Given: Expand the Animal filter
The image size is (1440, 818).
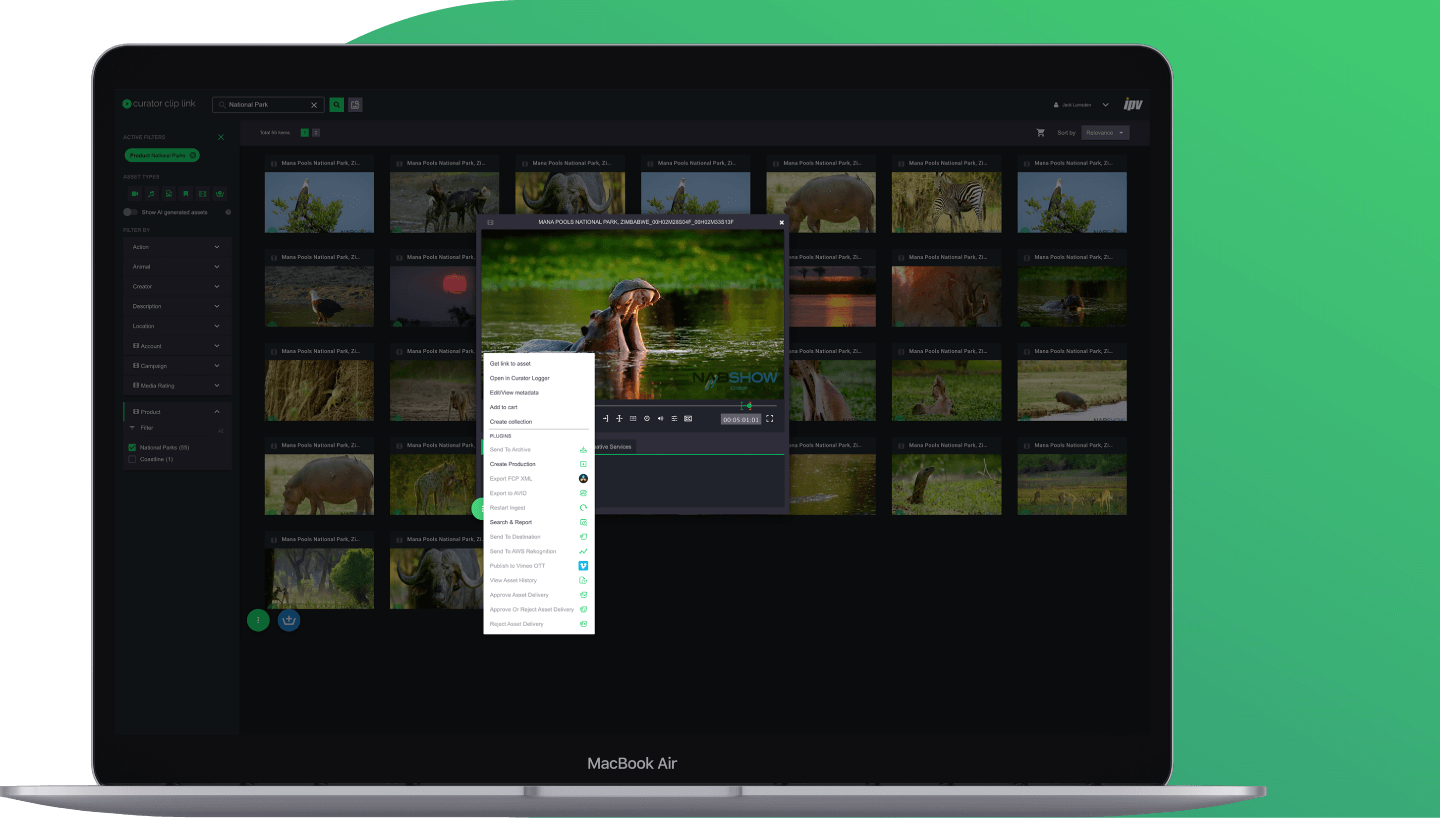Looking at the screenshot, I should [x=177, y=267].
